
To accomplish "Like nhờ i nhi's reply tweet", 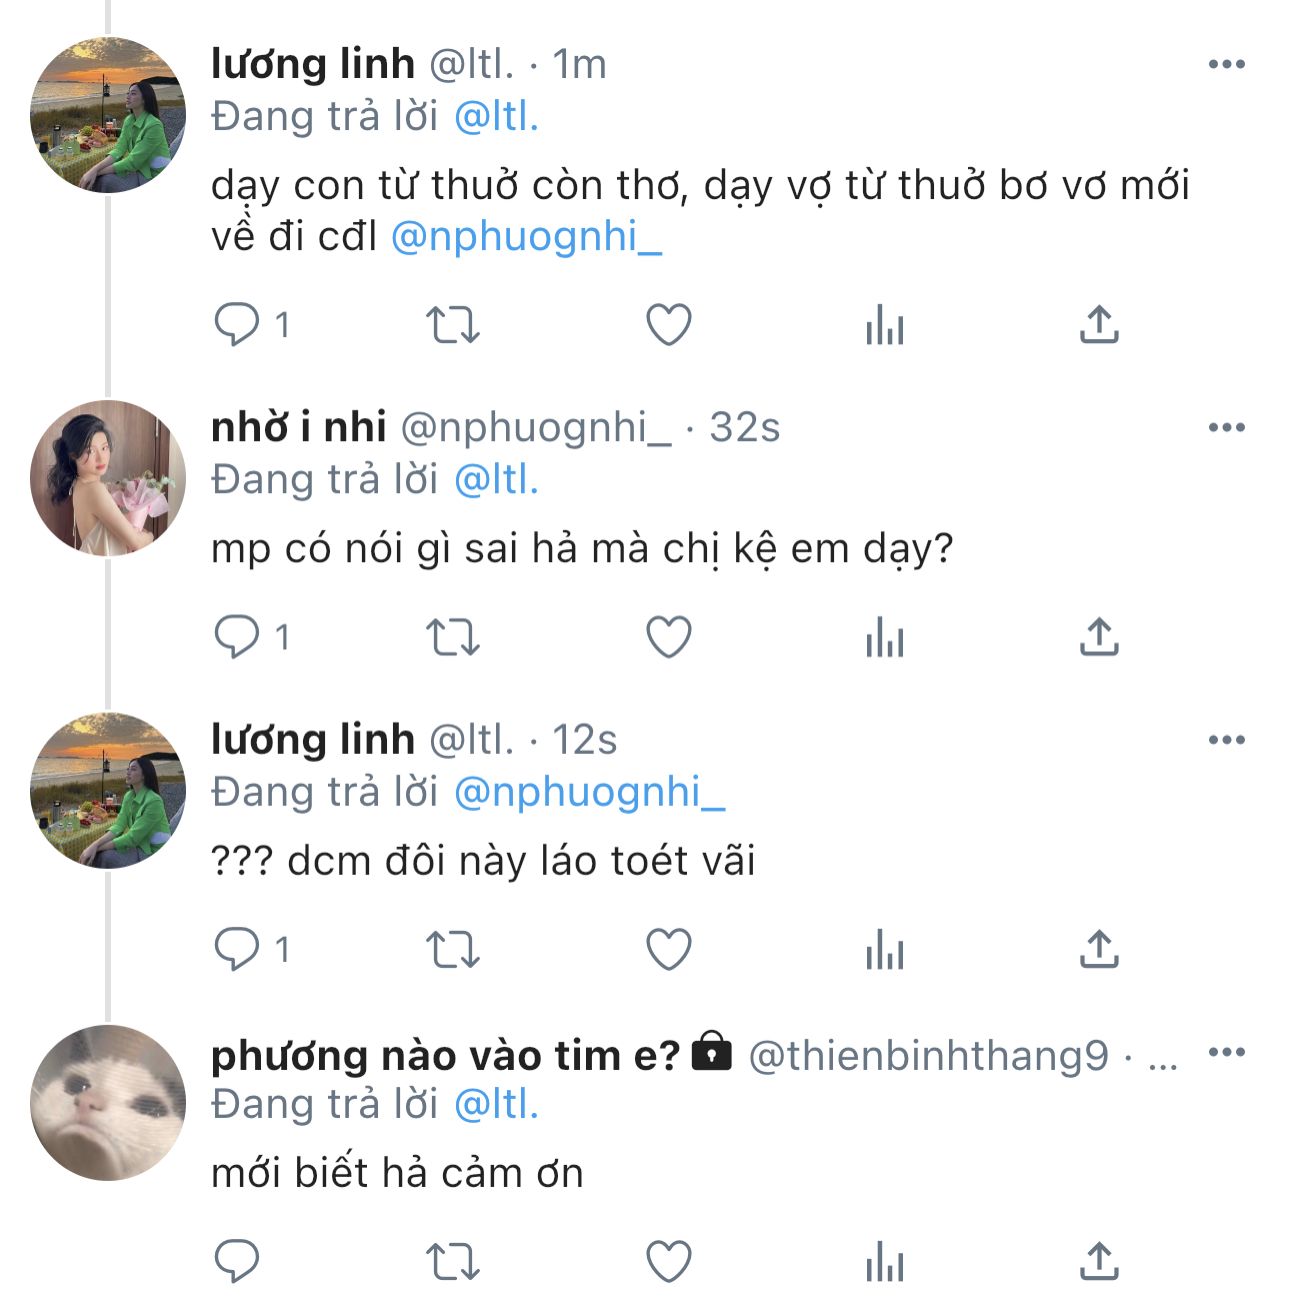I will coord(669,637).
